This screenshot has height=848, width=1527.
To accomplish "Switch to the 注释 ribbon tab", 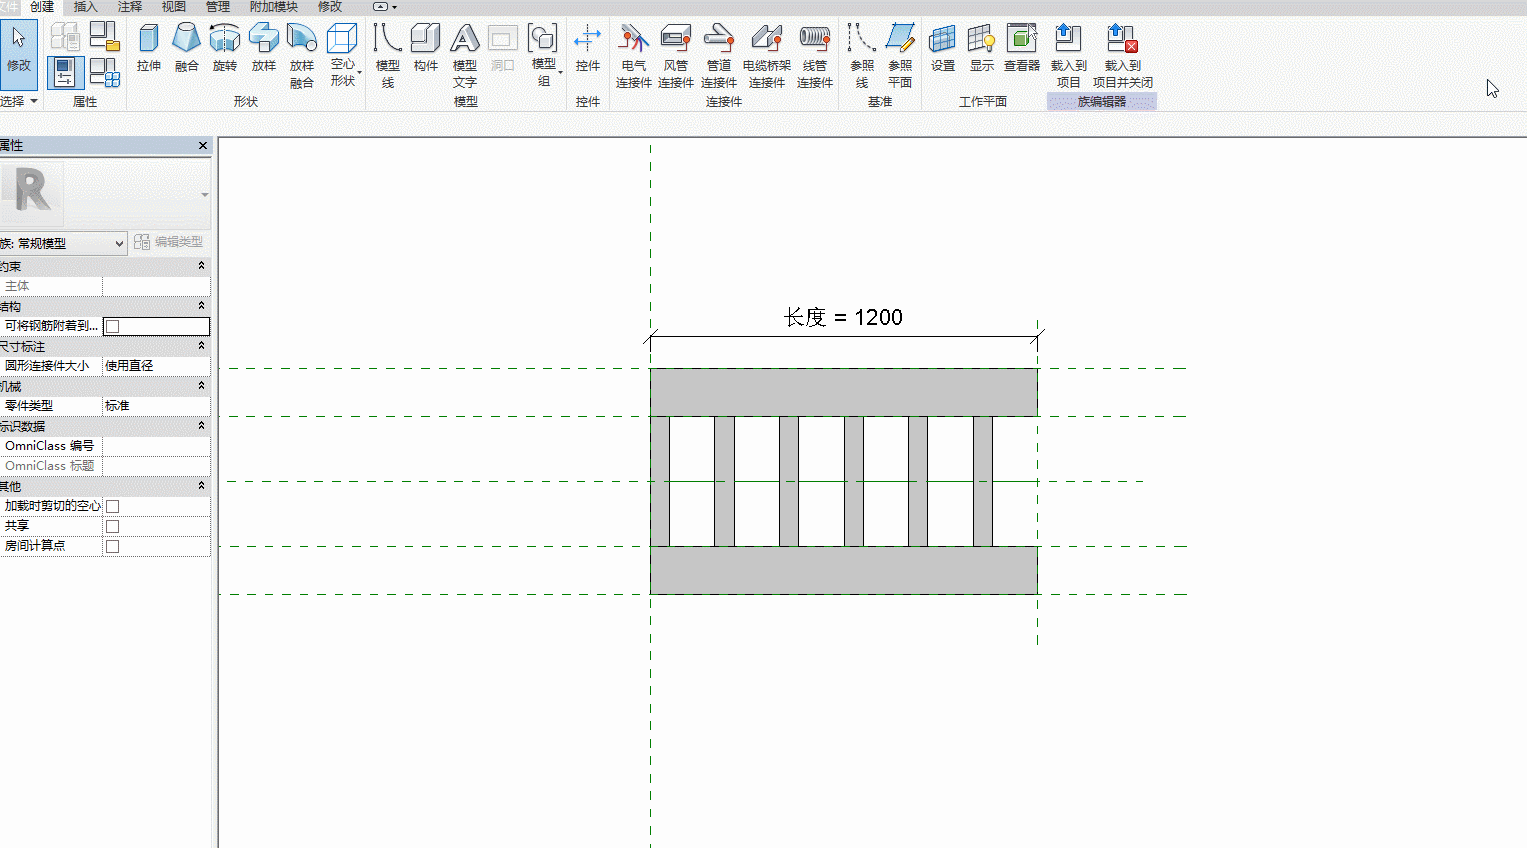I will point(130,7).
